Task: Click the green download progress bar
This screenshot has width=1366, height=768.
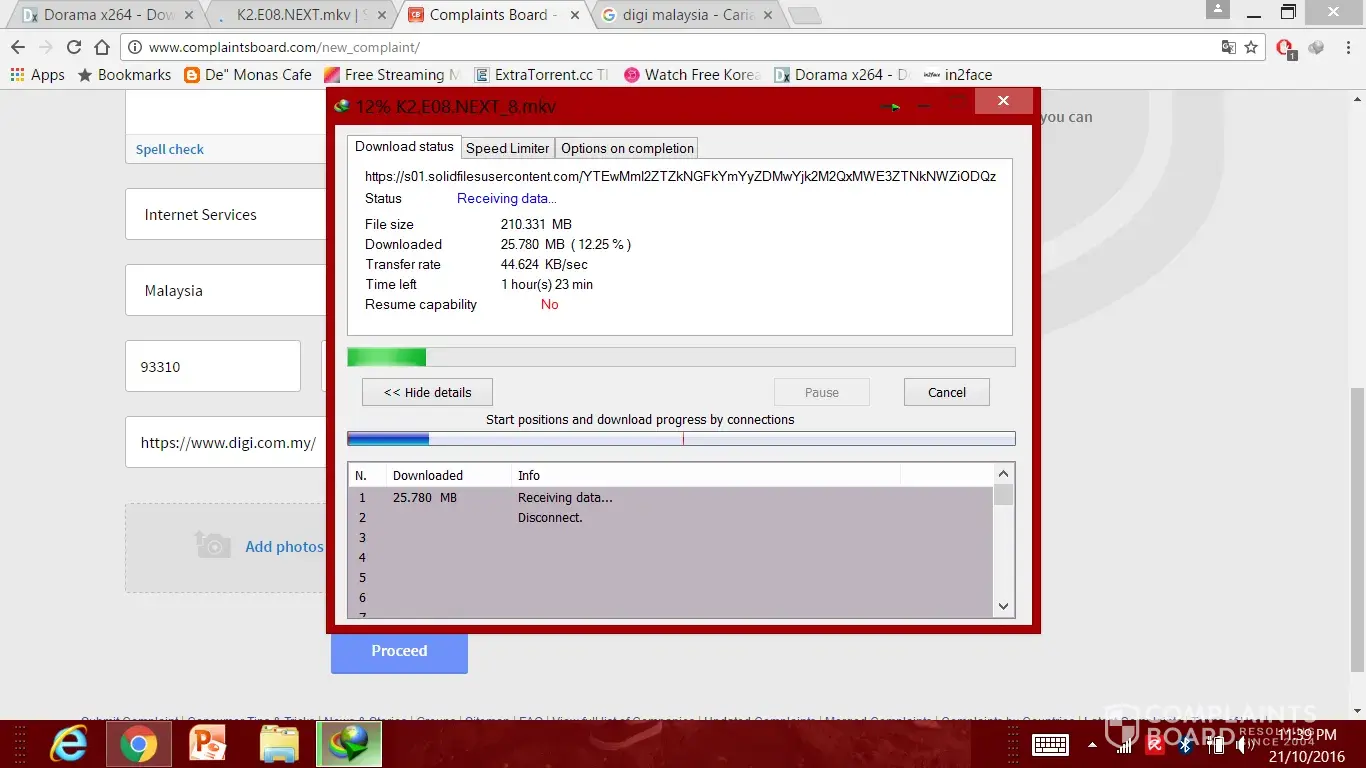Action: pyautogui.click(x=681, y=357)
